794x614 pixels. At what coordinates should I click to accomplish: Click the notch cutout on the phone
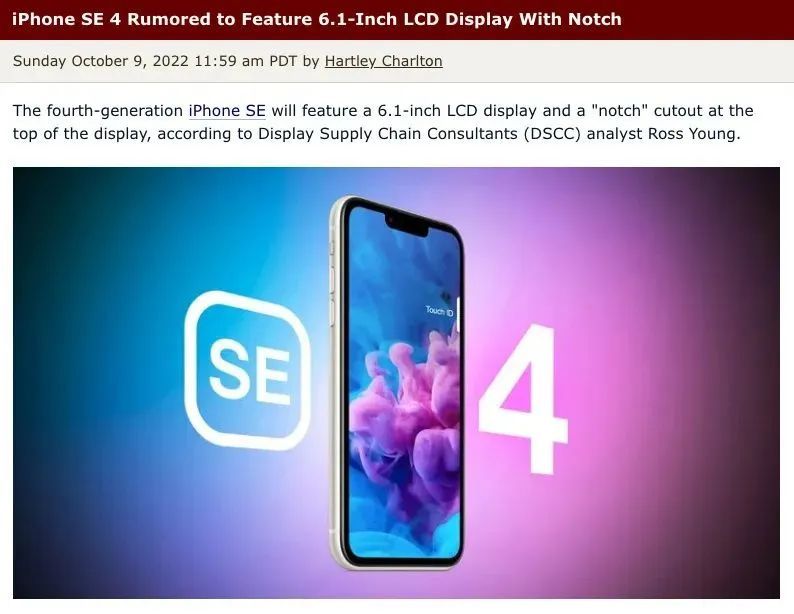[407, 226]
